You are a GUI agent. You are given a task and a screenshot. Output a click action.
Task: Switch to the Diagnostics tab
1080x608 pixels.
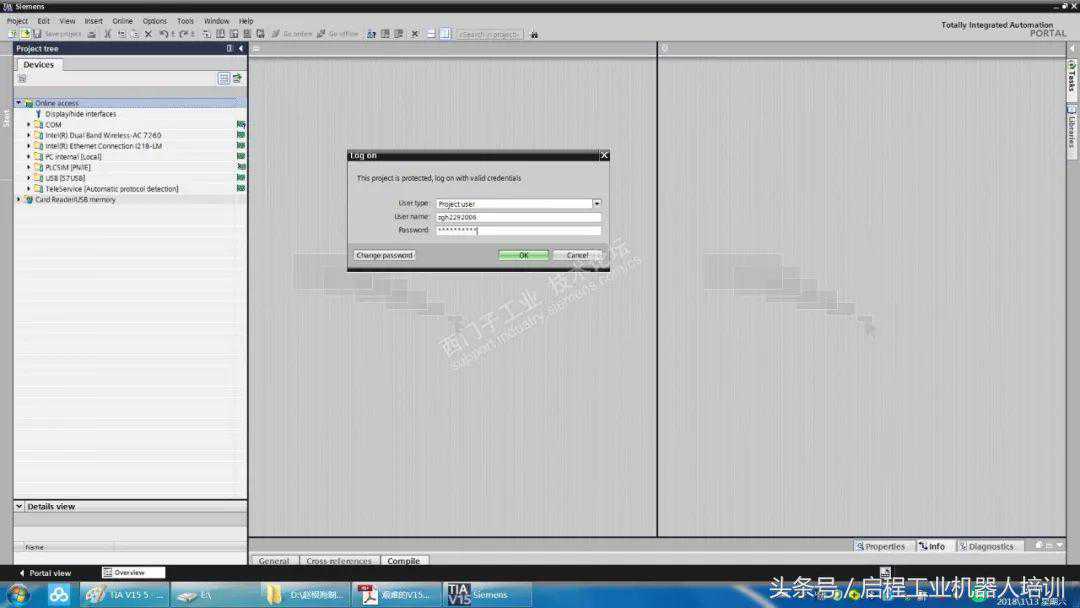pyautogui.click(x=986, y=546)
